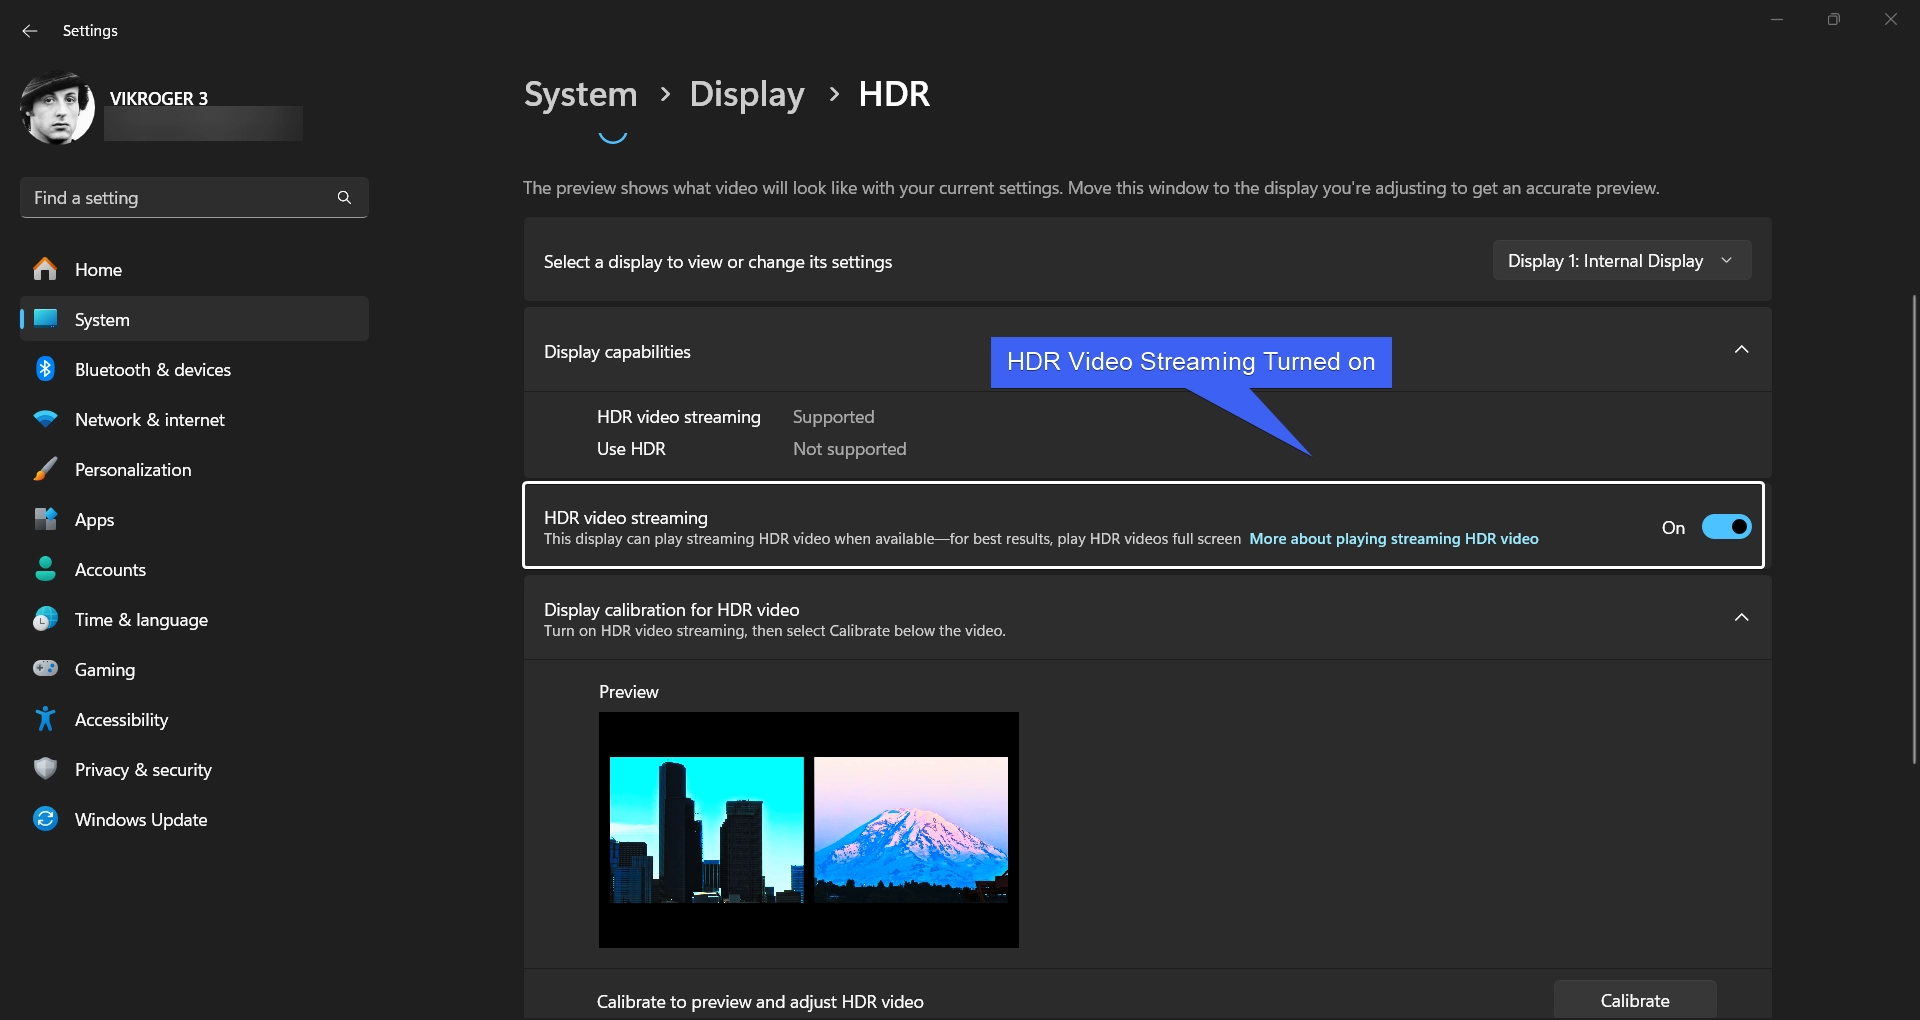Click the Accounts person icon
This screenshot has height=1020, width=1920.
pyautogui.click(x=45, y=569)
